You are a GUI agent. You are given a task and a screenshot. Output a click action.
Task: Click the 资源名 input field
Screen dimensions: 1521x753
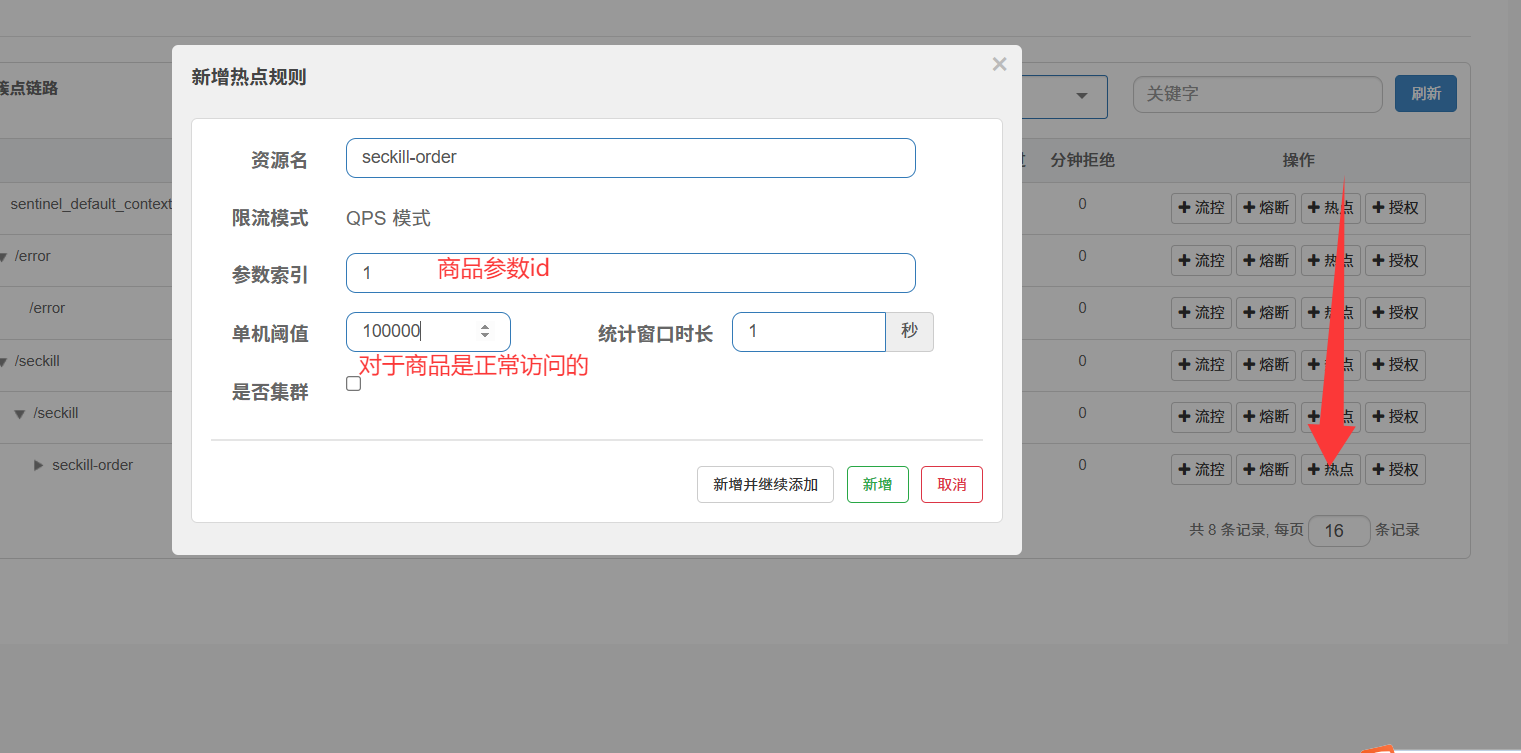(x=630, y=158)
